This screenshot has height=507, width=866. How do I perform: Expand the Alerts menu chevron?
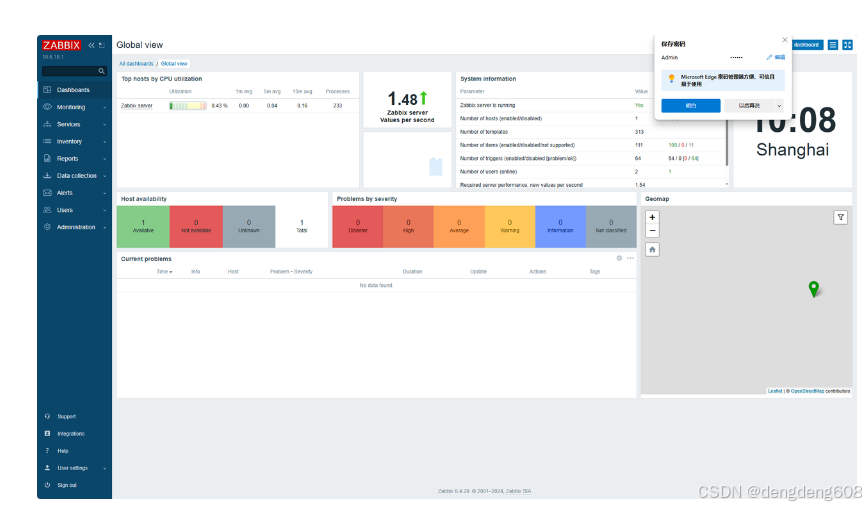click(x=104, y=193)
